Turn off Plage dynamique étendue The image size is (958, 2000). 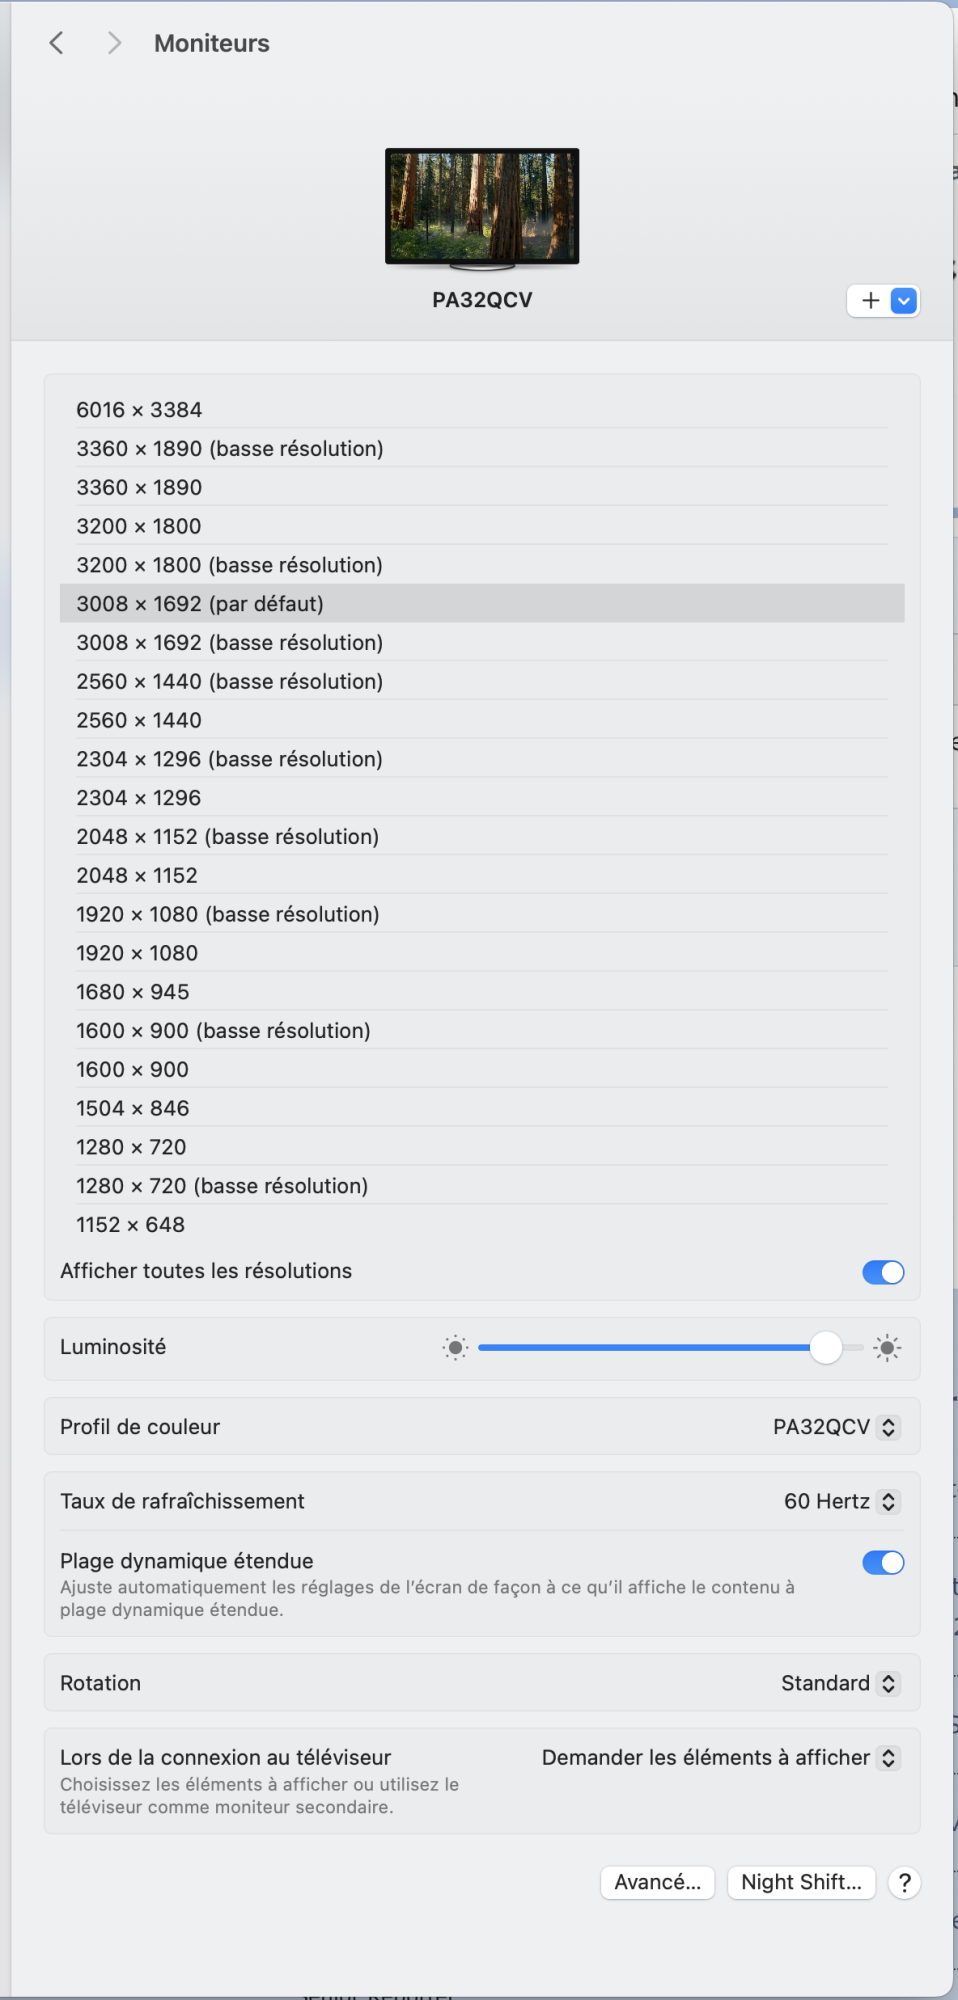pyautogui.click(x=883, y=1563)
